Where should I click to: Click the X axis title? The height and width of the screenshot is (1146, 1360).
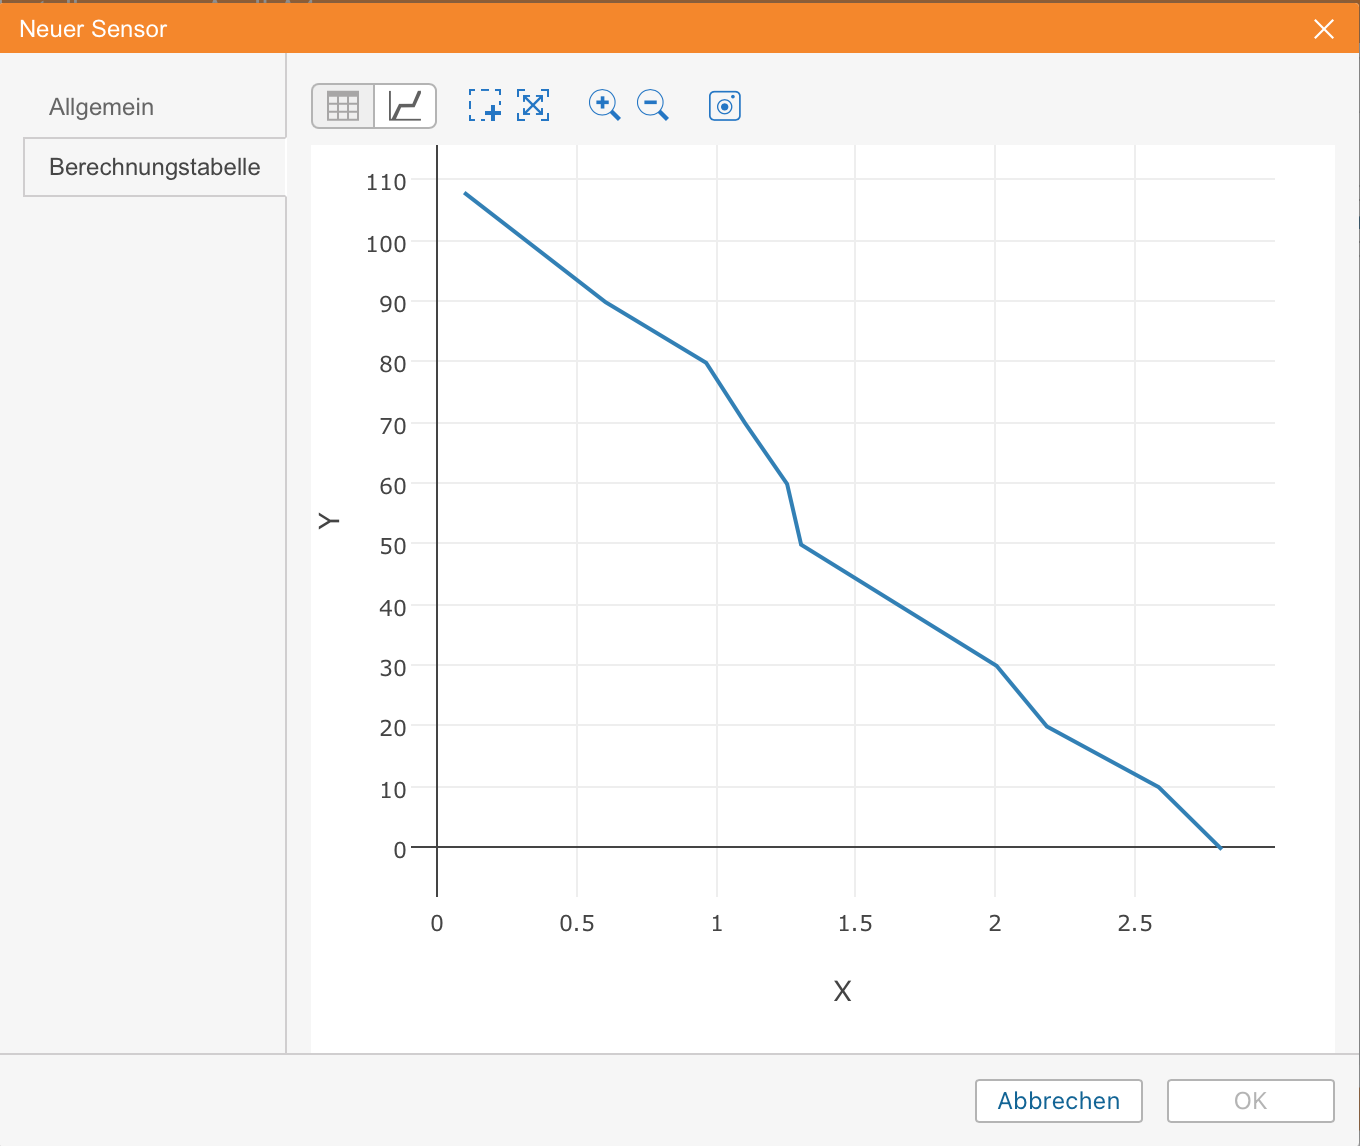[842, 991]
